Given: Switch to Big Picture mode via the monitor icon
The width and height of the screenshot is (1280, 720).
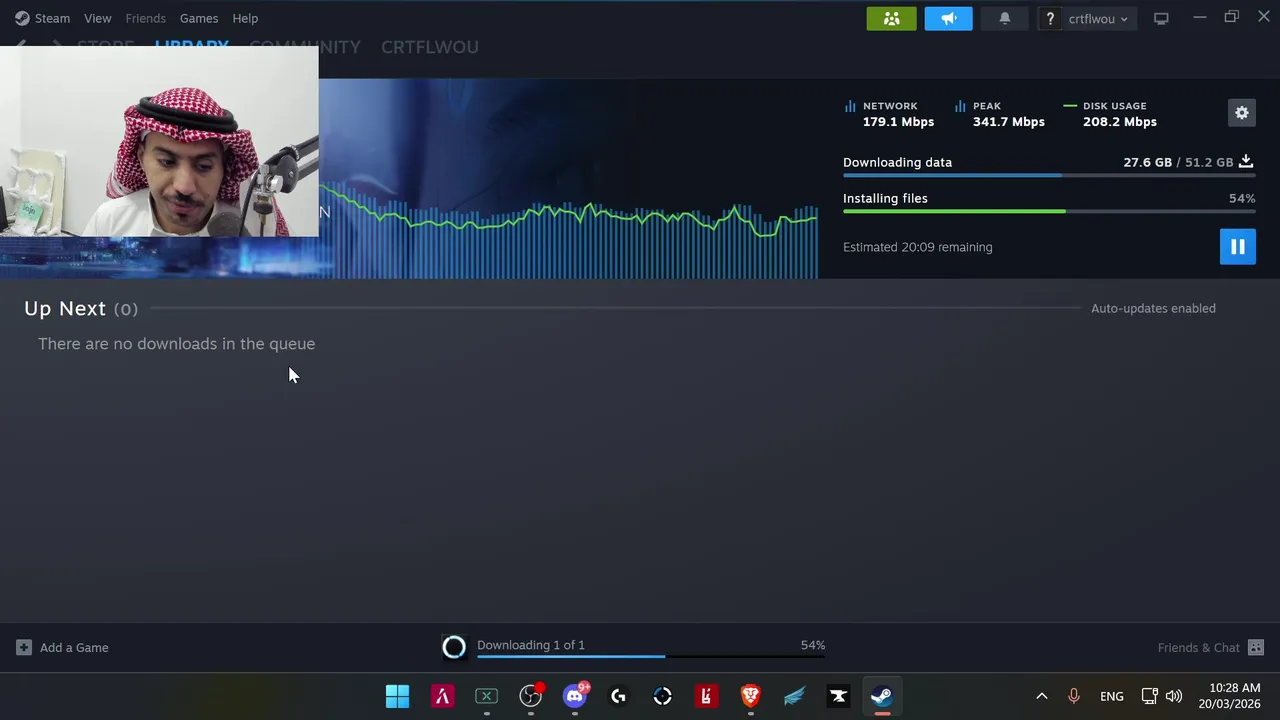Looking at the screenshot, I should tap(1161, 18).
